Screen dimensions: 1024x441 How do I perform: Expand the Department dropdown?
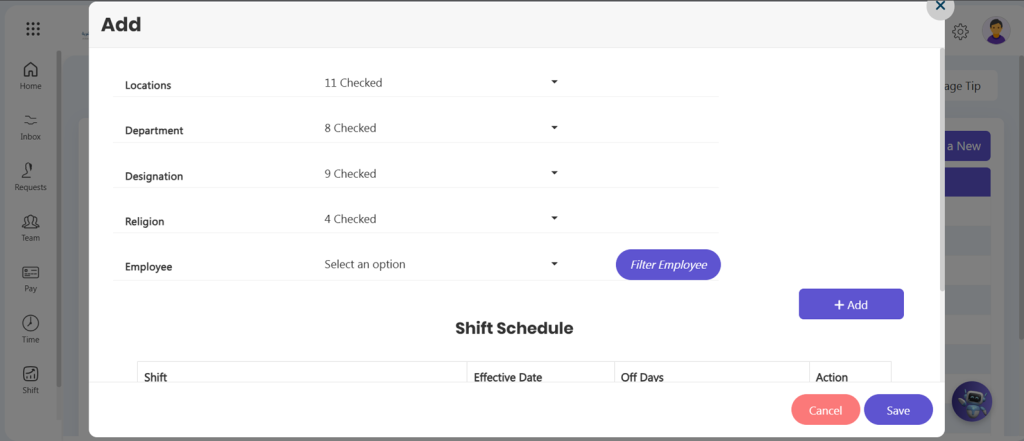tap(441, 128)
